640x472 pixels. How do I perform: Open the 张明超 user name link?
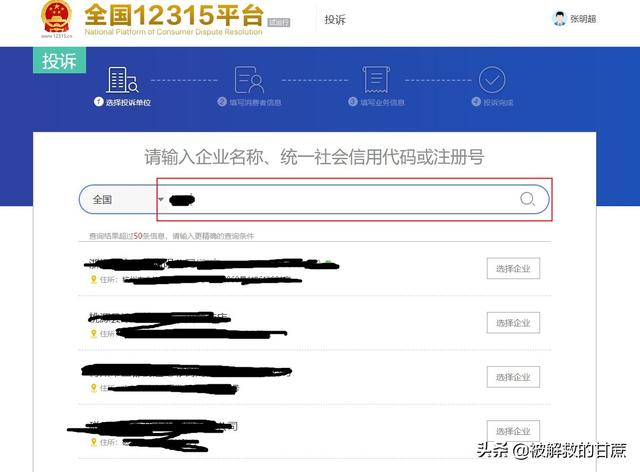(x=583, y=19)
